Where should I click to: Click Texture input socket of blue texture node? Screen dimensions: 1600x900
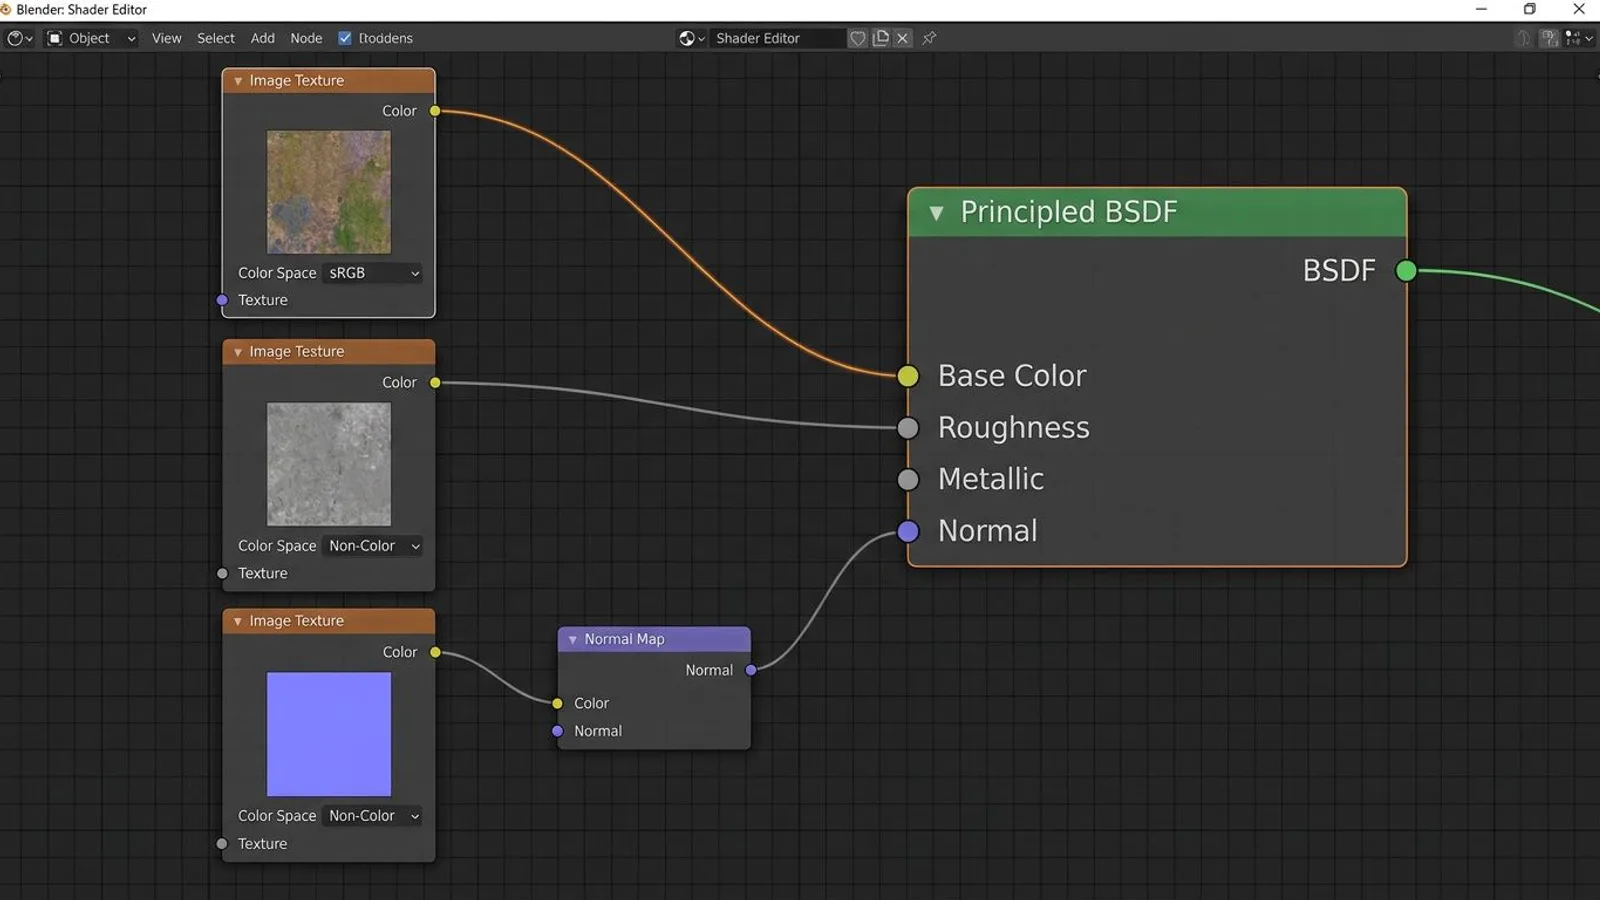(222, 844)
